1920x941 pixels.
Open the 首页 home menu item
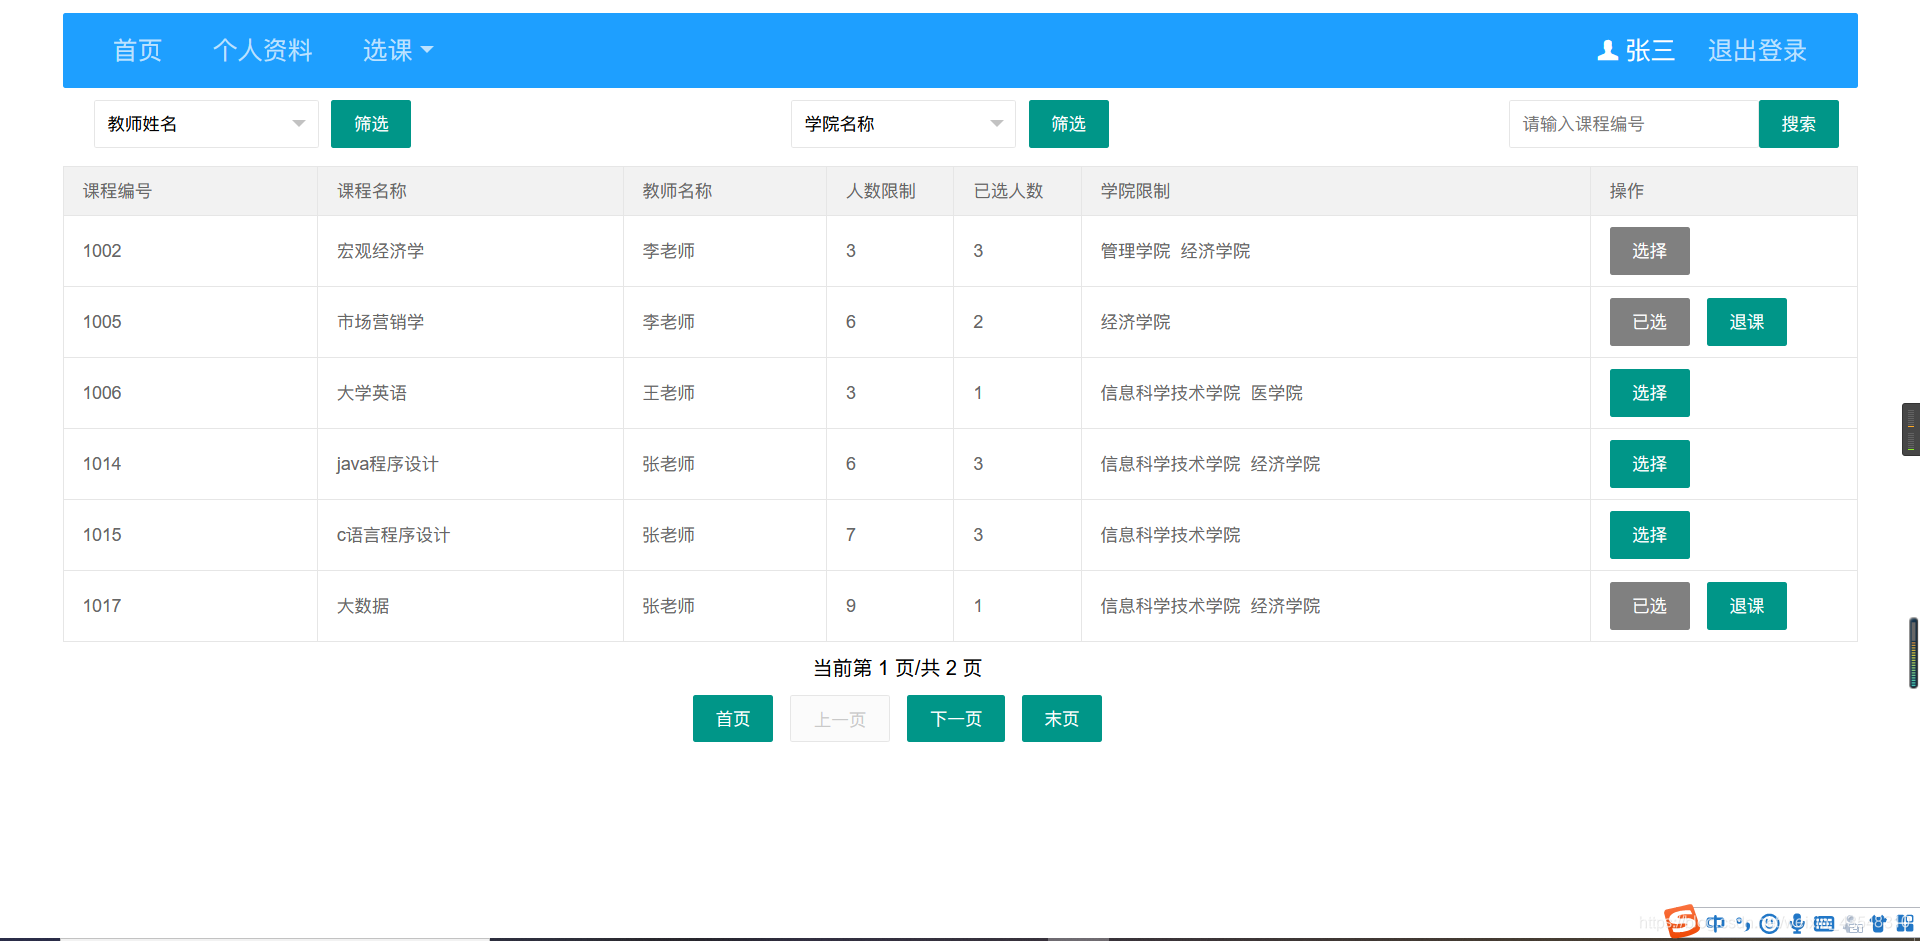[137, 50]
